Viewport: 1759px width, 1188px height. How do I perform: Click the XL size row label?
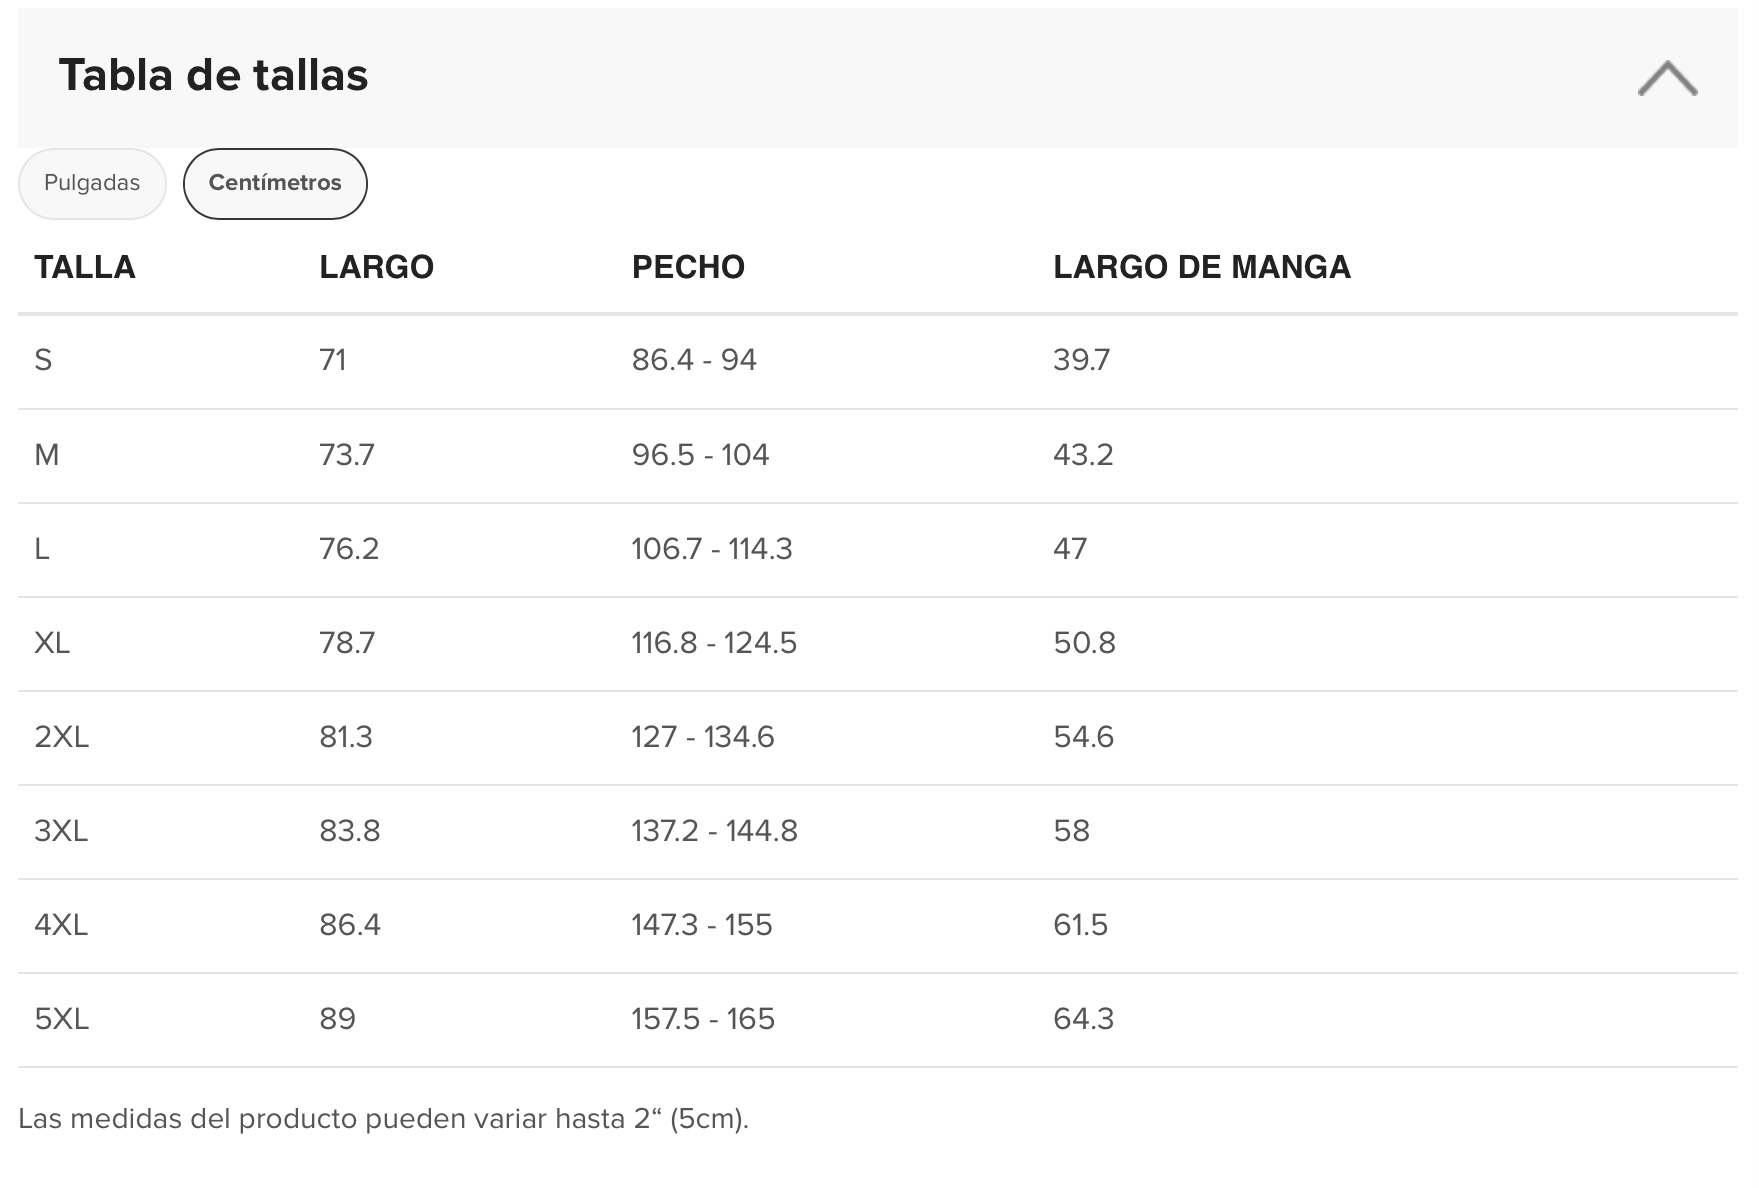pos(52,643)
